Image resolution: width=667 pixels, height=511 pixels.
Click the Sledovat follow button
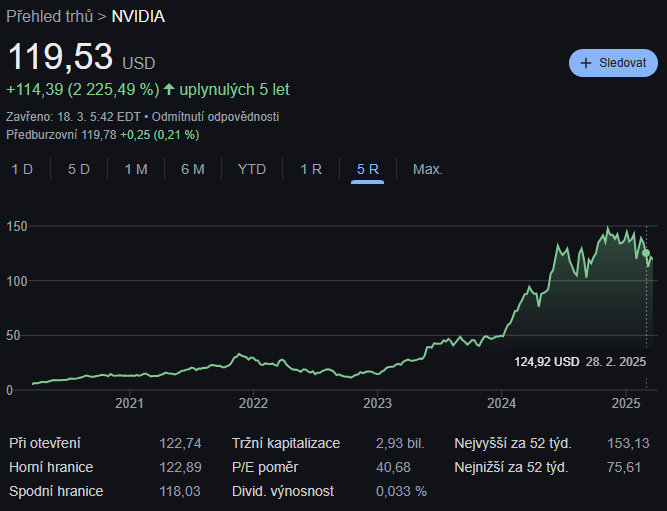[x=613, y=63]
